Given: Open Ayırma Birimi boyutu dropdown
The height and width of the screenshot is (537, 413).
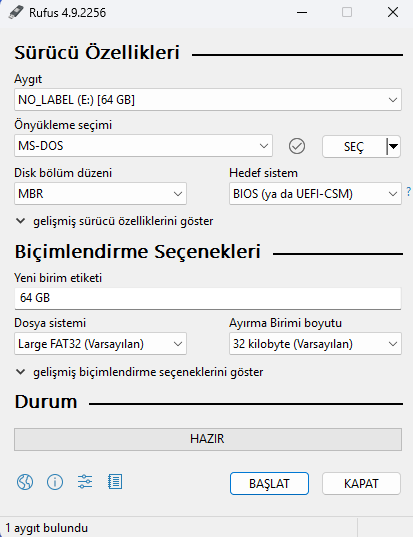Looking at the screenshot, I should [315, 344].
